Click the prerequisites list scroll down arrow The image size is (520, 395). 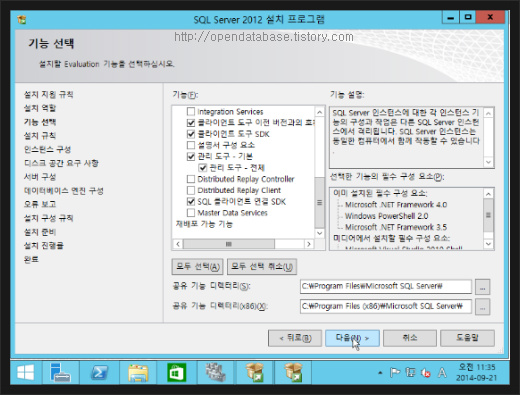pyautogui.click(x=488, y=244)
